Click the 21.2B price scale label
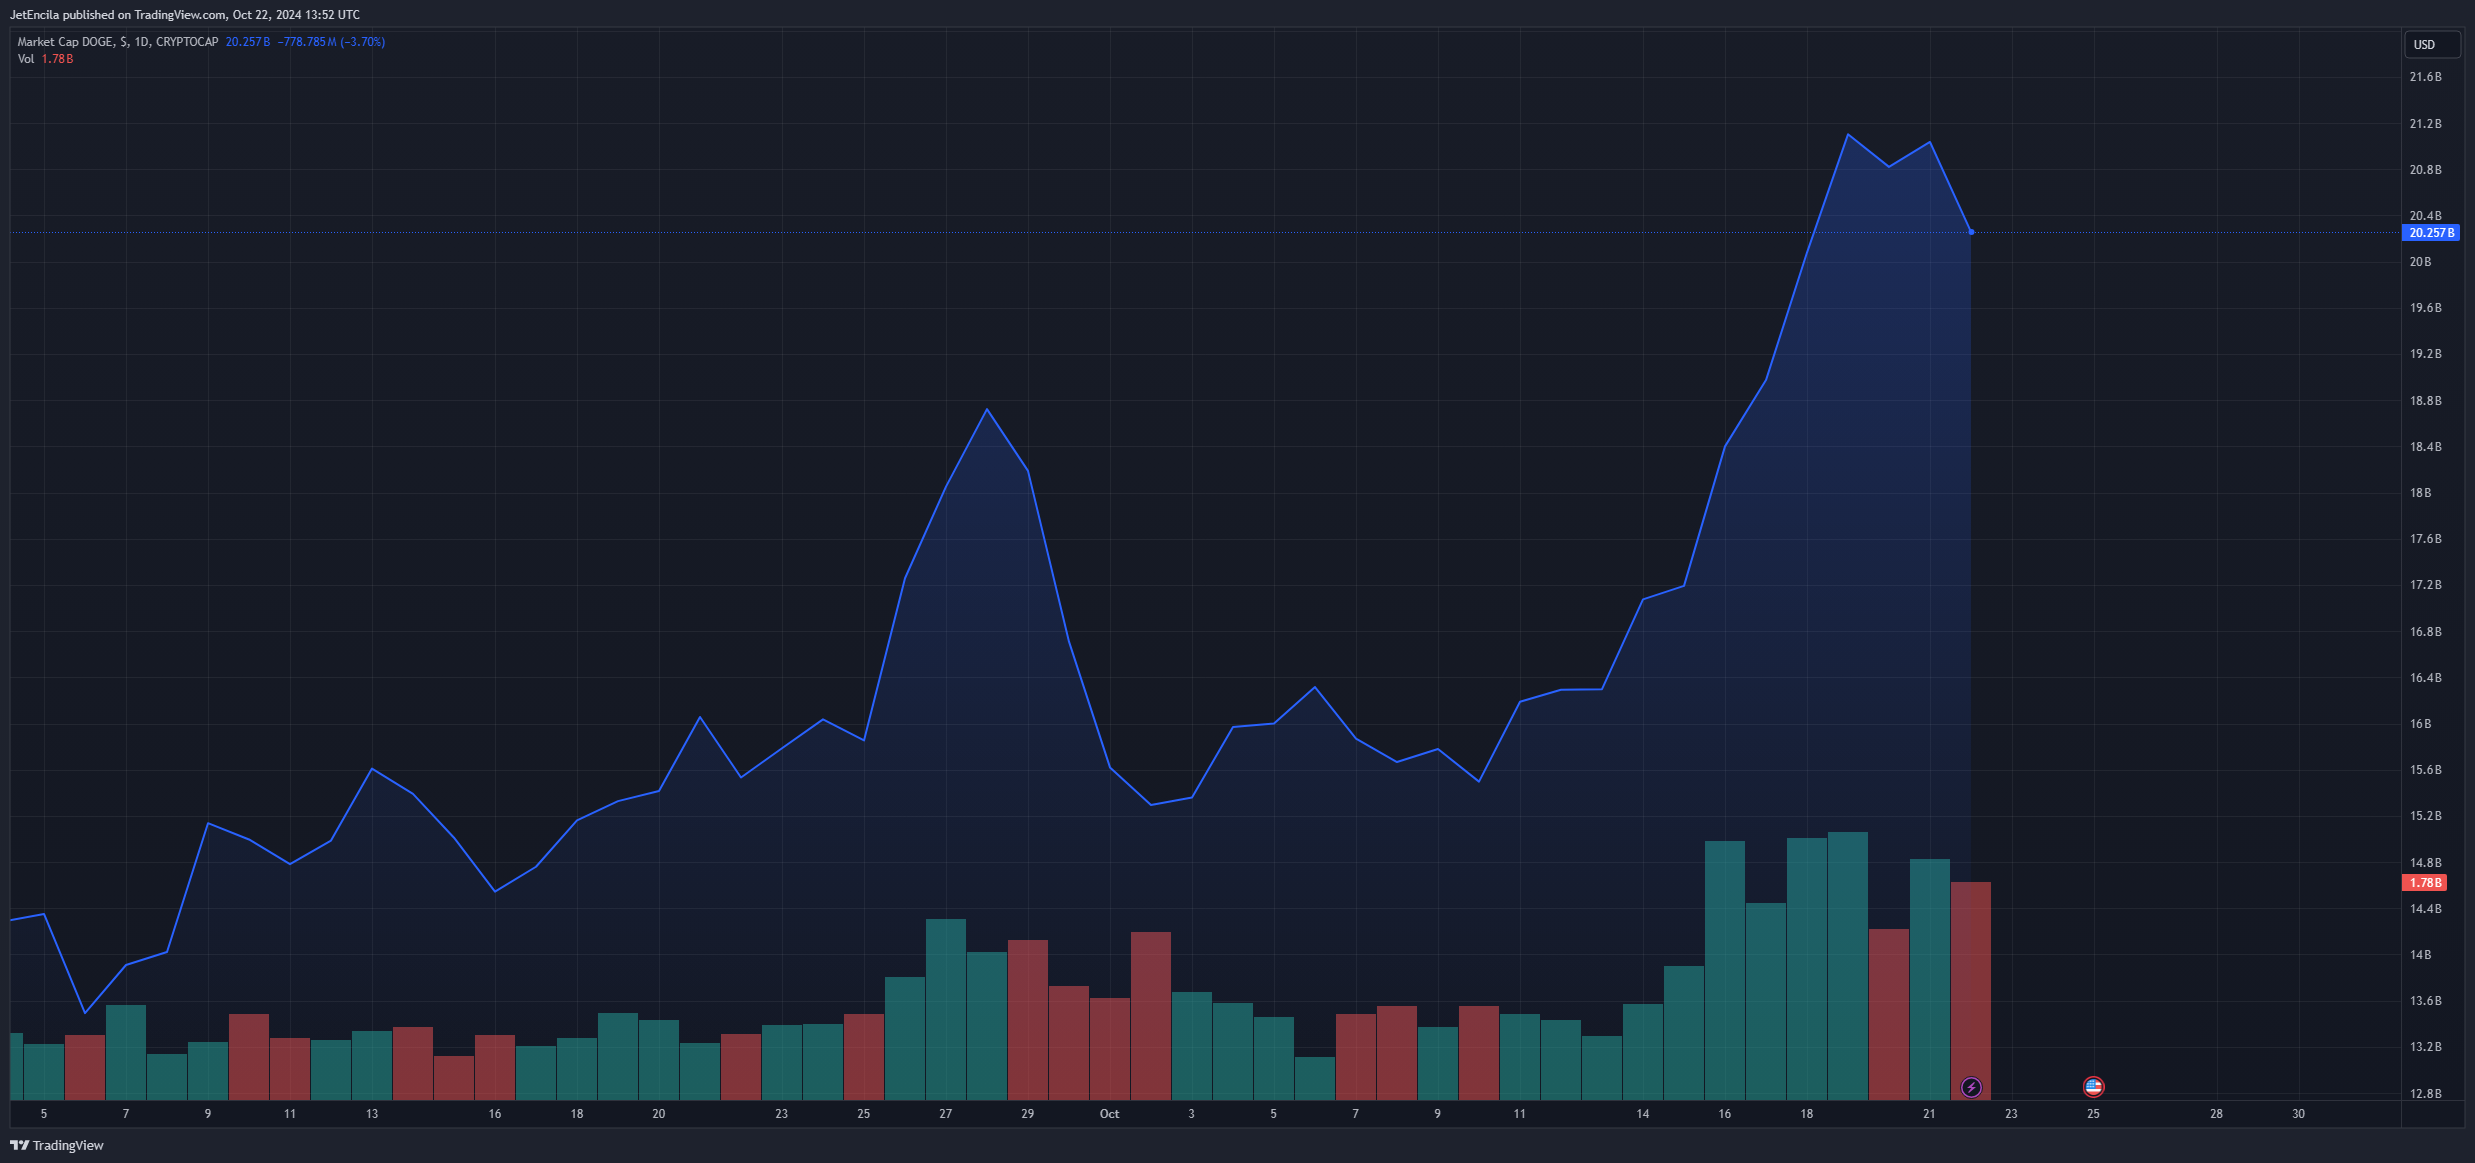This screenshot has width=2475, height=1163. [2425, 124]
